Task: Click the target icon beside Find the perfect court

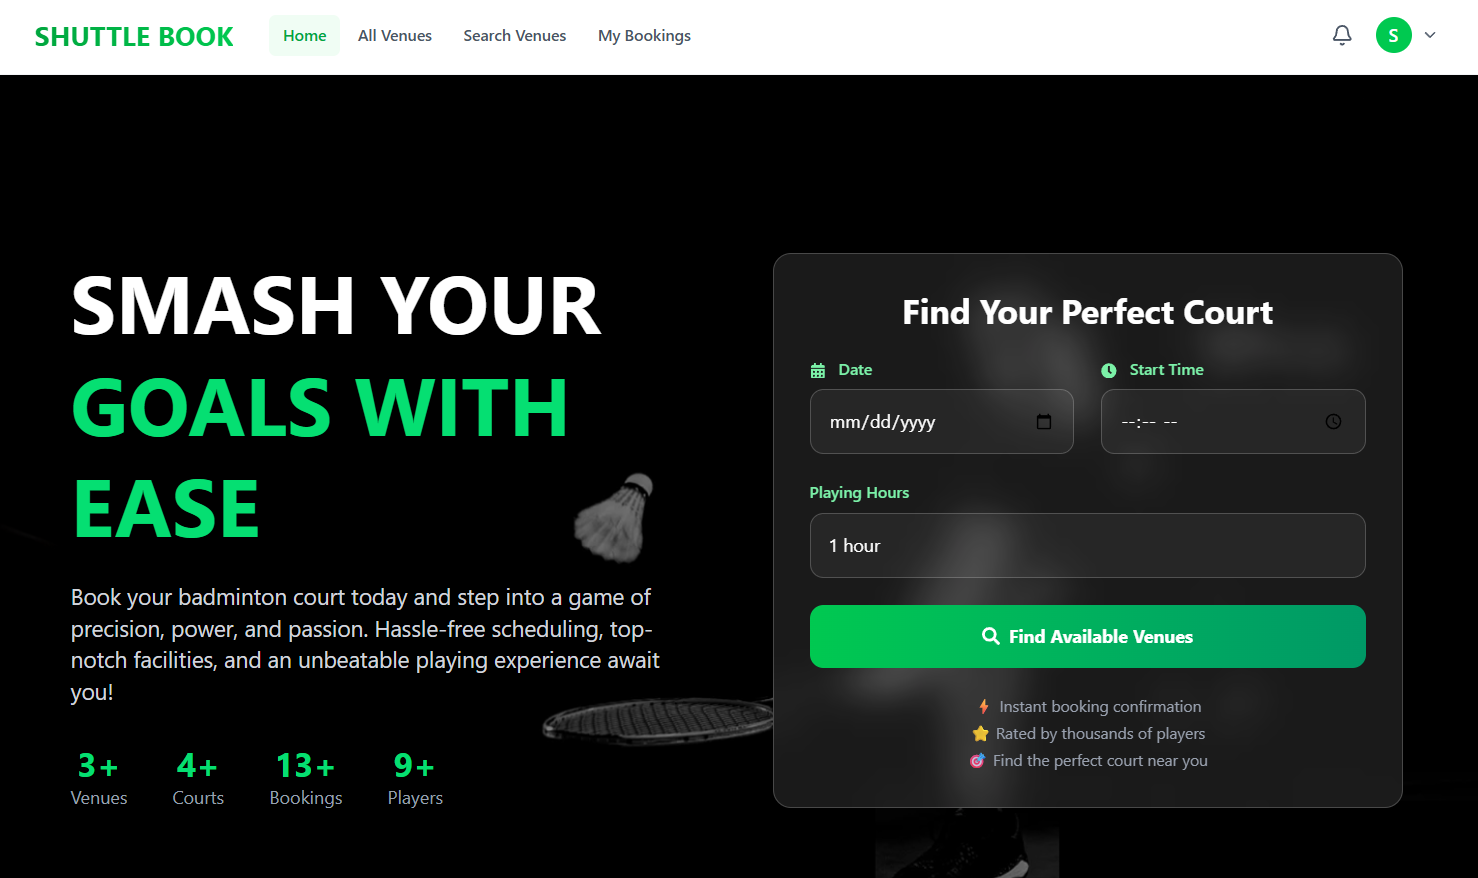Action: click(x=977, y=761)
